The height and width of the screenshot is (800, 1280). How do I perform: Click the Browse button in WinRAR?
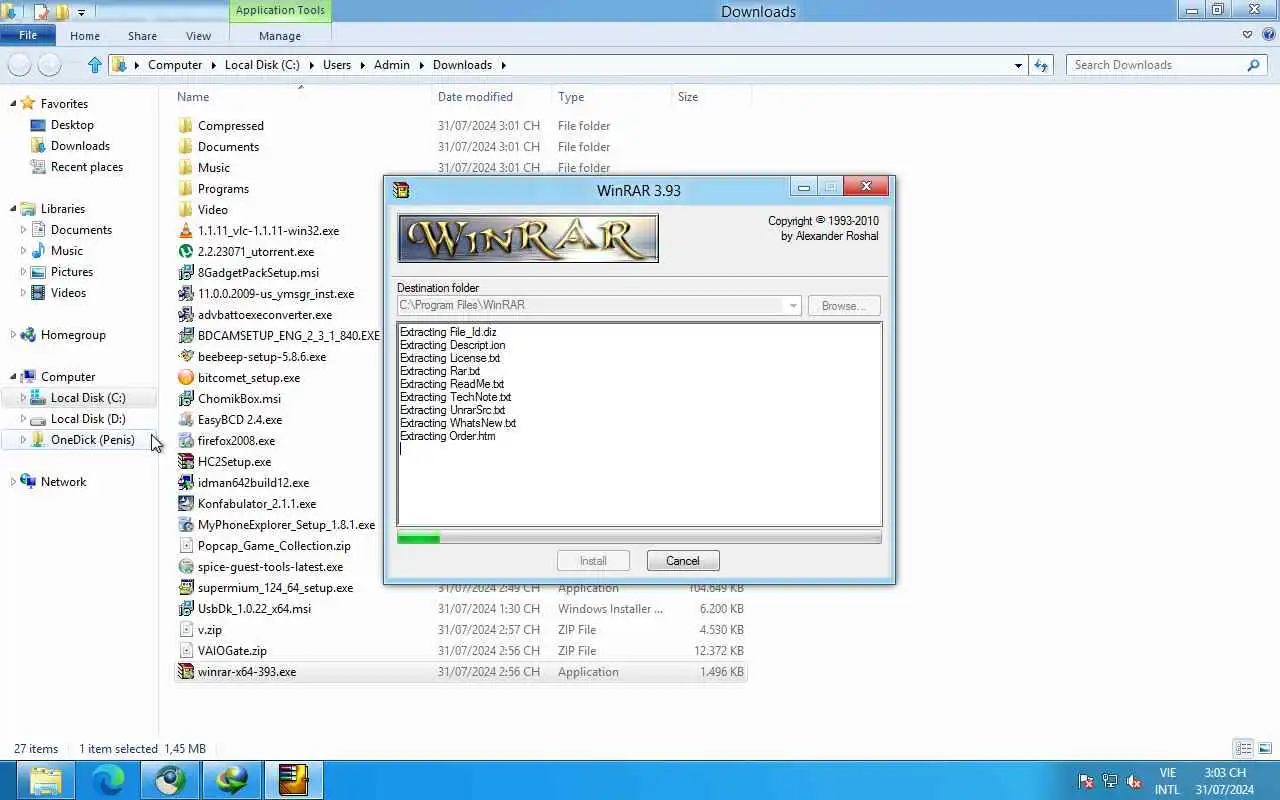844,306
